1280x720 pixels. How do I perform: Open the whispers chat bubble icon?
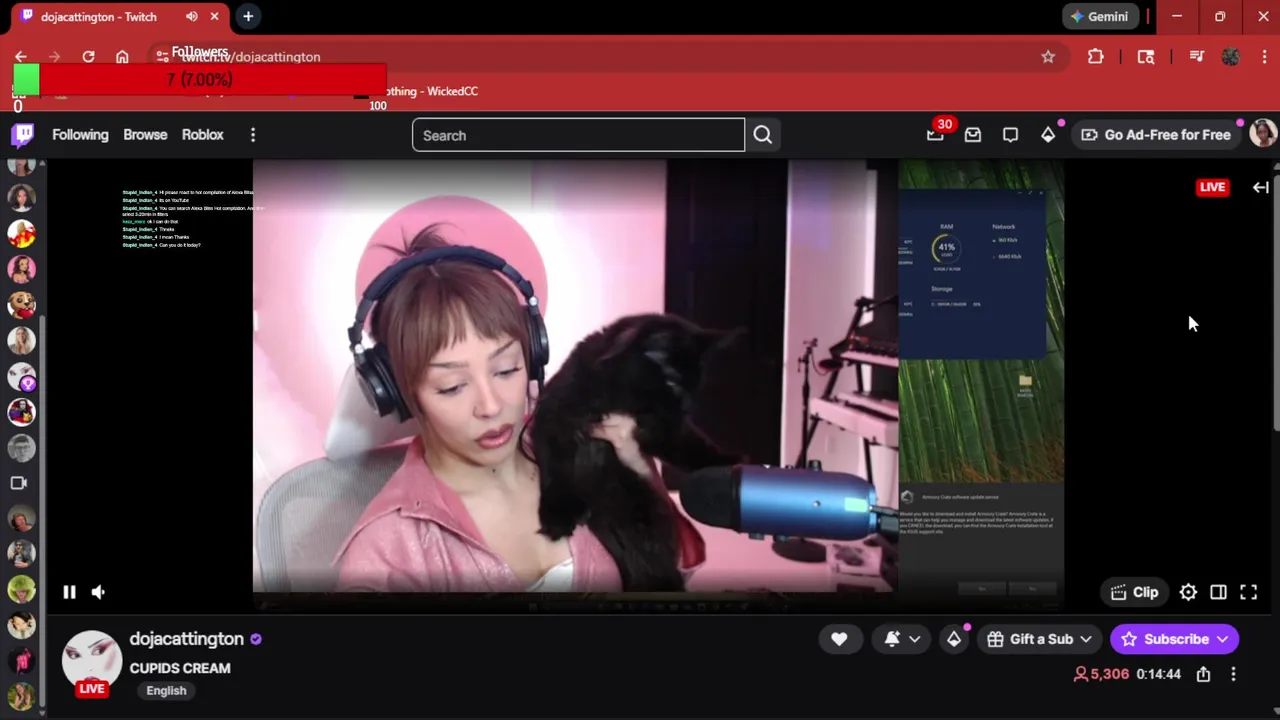tap(1010, 135)
